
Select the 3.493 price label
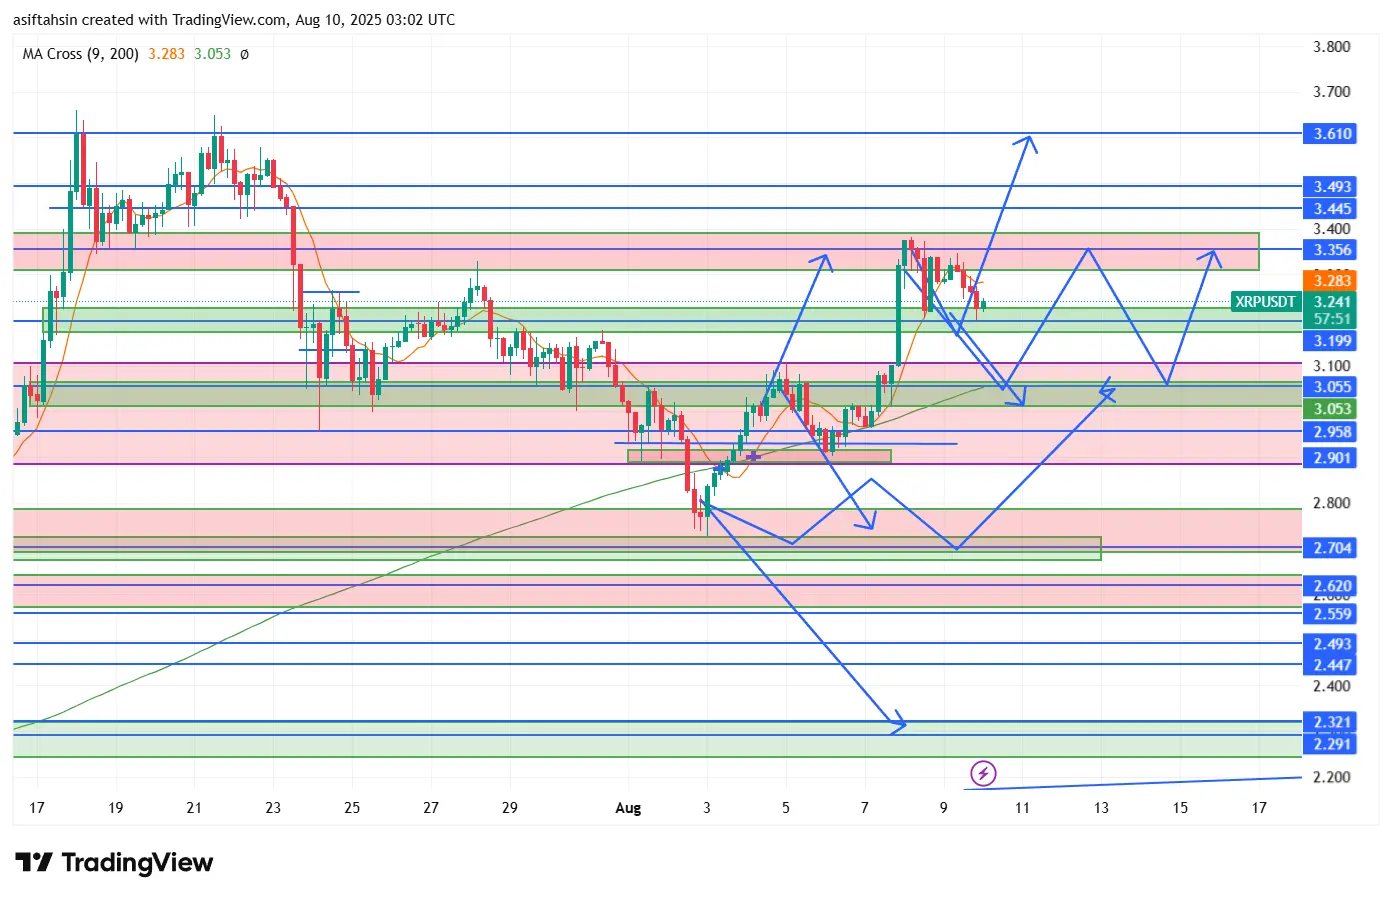tap(1329, 187)
